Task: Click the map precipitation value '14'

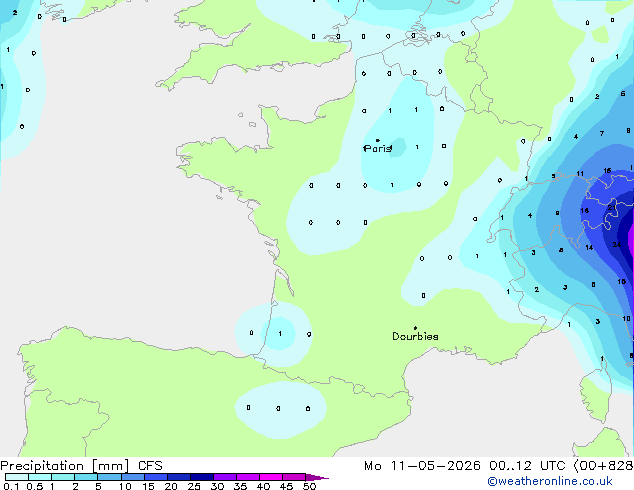Action: click(589, 247)
